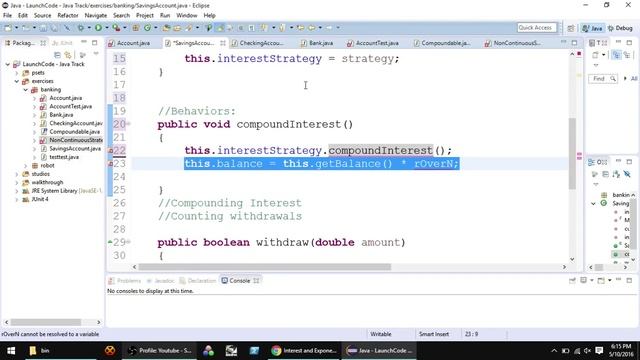Open the Navigate menu
The image size is (640, 360).
(96, 16)
